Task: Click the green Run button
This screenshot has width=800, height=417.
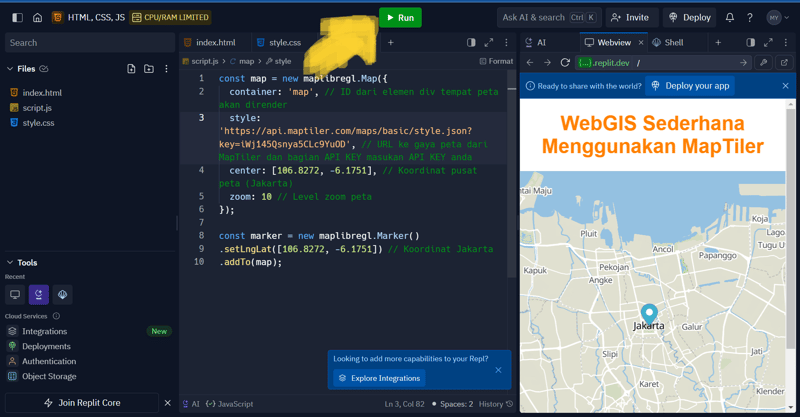Action: 401,17
